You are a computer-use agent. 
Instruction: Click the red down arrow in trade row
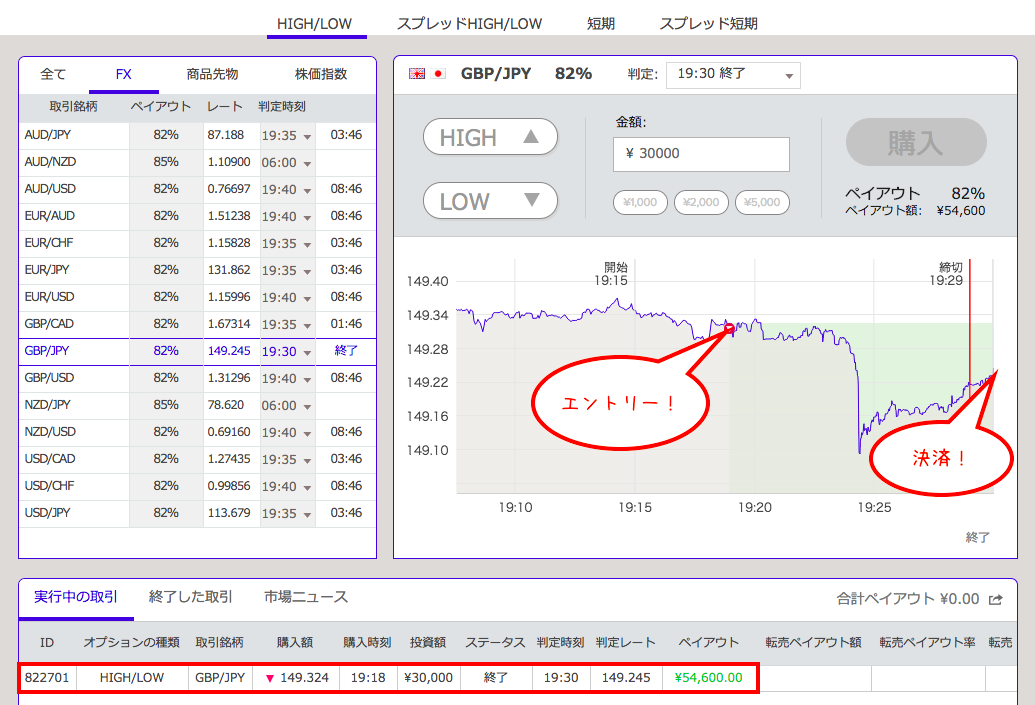pos(269,678)
